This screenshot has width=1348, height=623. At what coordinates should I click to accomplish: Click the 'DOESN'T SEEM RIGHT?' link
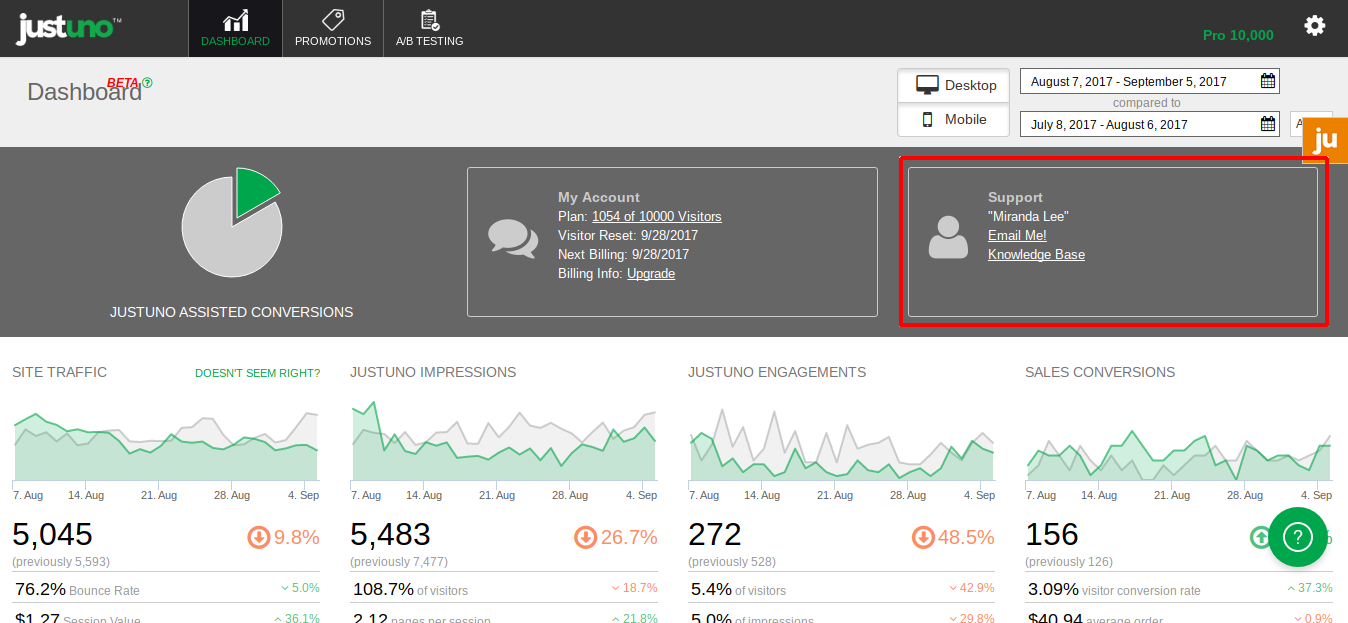[258, 373]
